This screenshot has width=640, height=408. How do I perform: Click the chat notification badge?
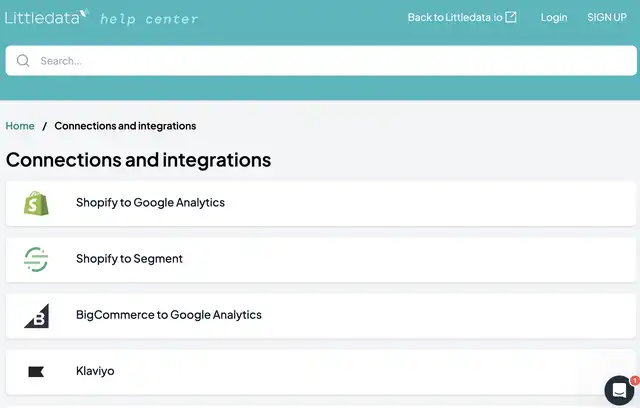point(635,380)
